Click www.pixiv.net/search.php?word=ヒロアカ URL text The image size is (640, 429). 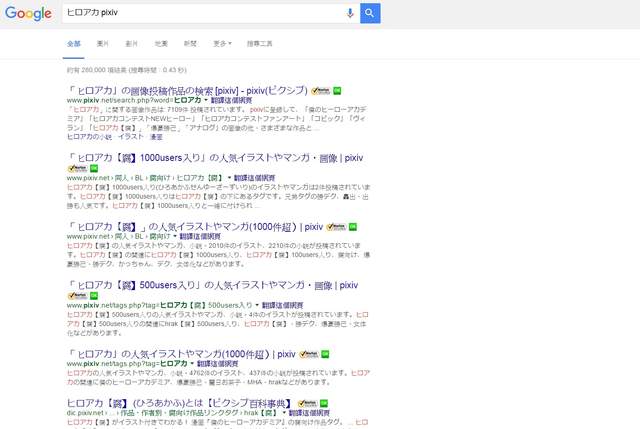coord(134,100)
